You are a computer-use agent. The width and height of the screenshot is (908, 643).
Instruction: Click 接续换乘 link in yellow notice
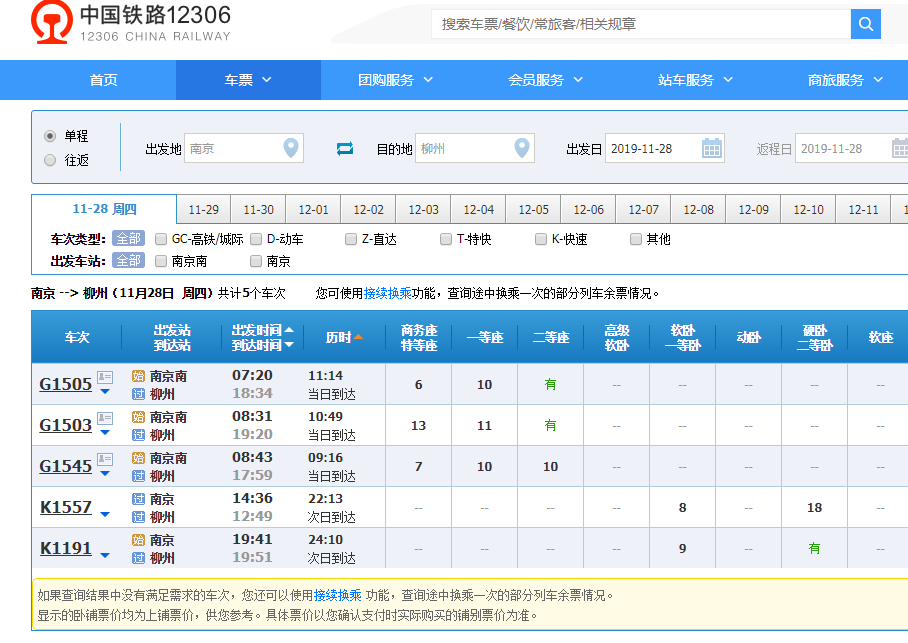338,595
